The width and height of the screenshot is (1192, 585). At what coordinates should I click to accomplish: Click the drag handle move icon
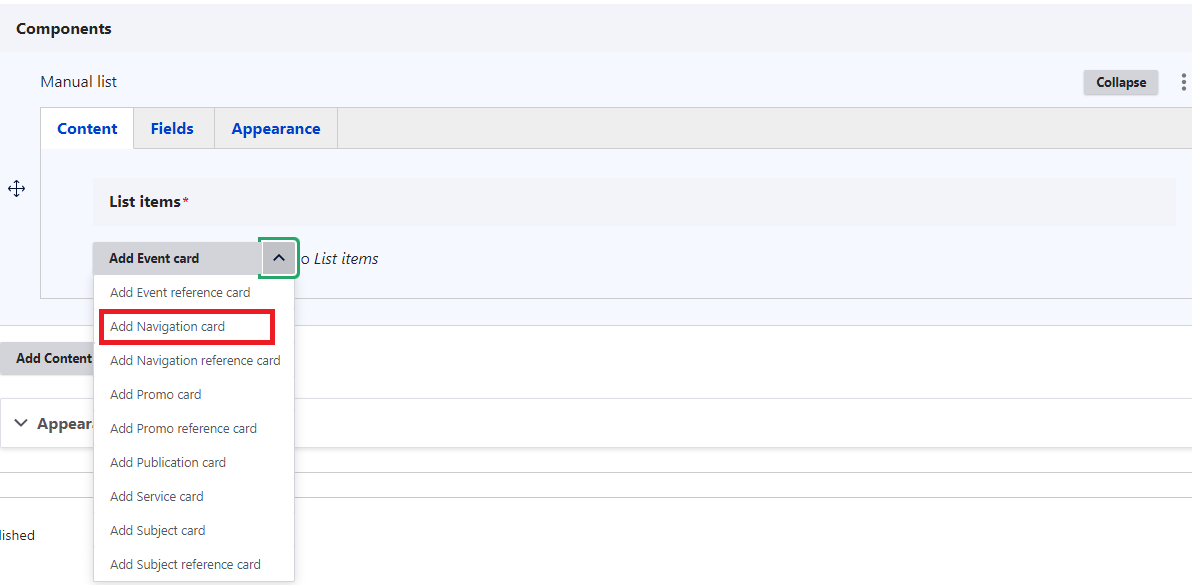tap(16, 189)
